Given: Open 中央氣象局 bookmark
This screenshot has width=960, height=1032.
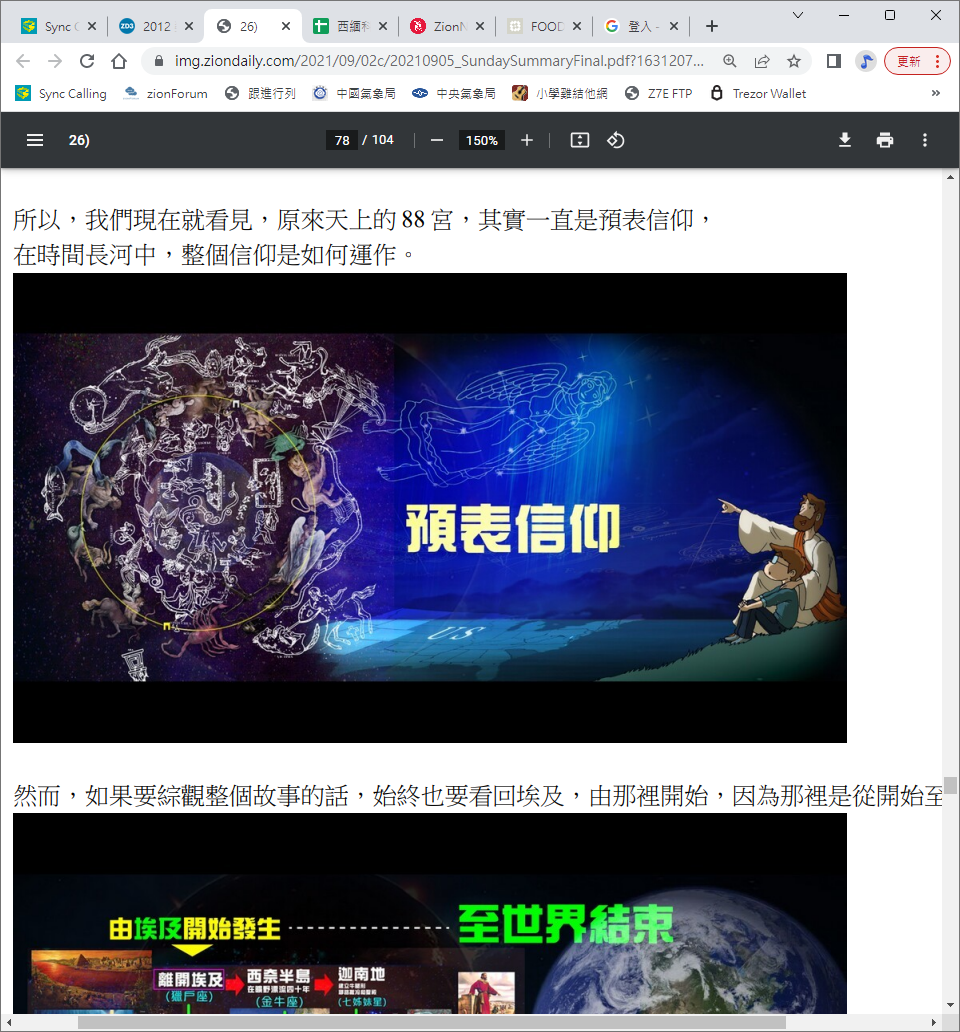Looking at the screenshot, I should pos(454,93).
